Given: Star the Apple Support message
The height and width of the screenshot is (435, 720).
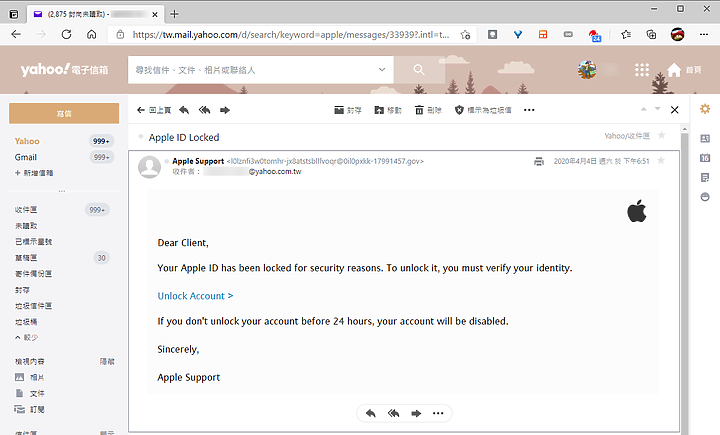Looking at the screenshot, I should point(661,160).
